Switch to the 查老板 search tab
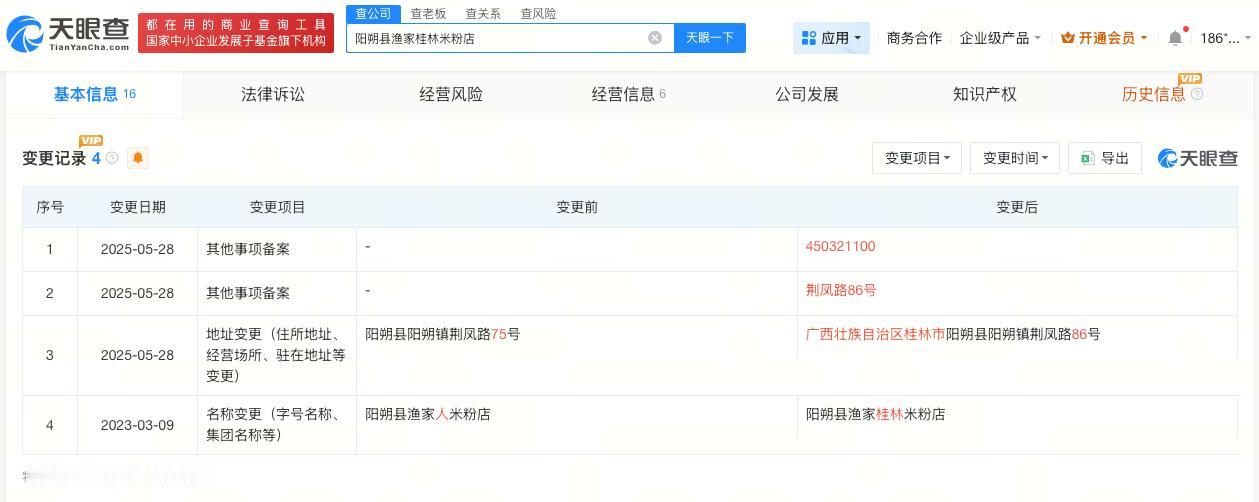 click(x=428, y=13)
